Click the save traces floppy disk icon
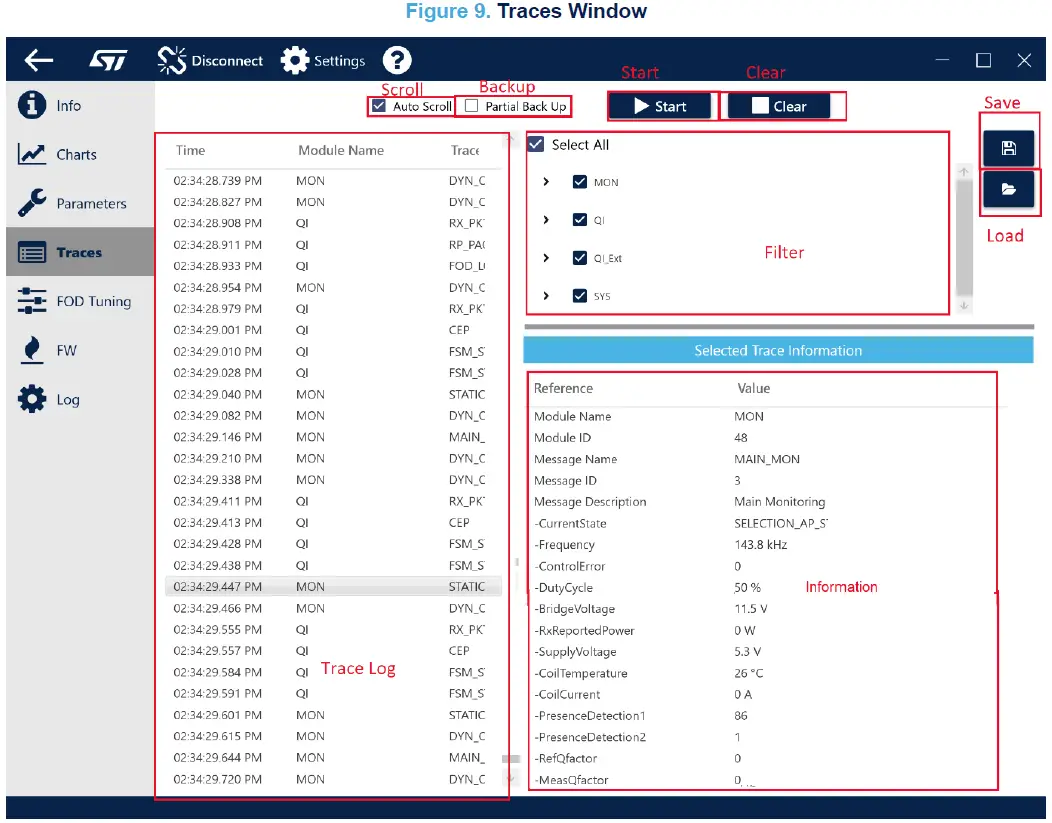 [x=1008, y=149]
